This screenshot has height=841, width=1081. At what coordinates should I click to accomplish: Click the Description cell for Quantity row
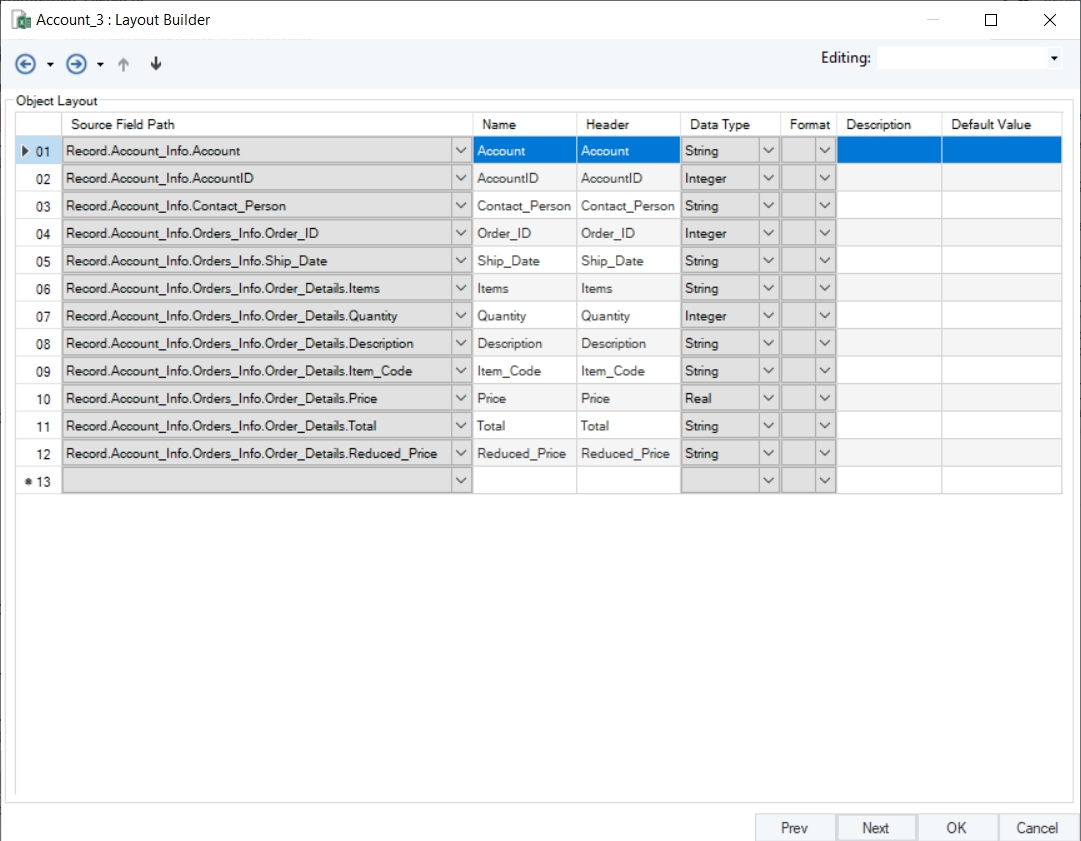tap(888, 316)
